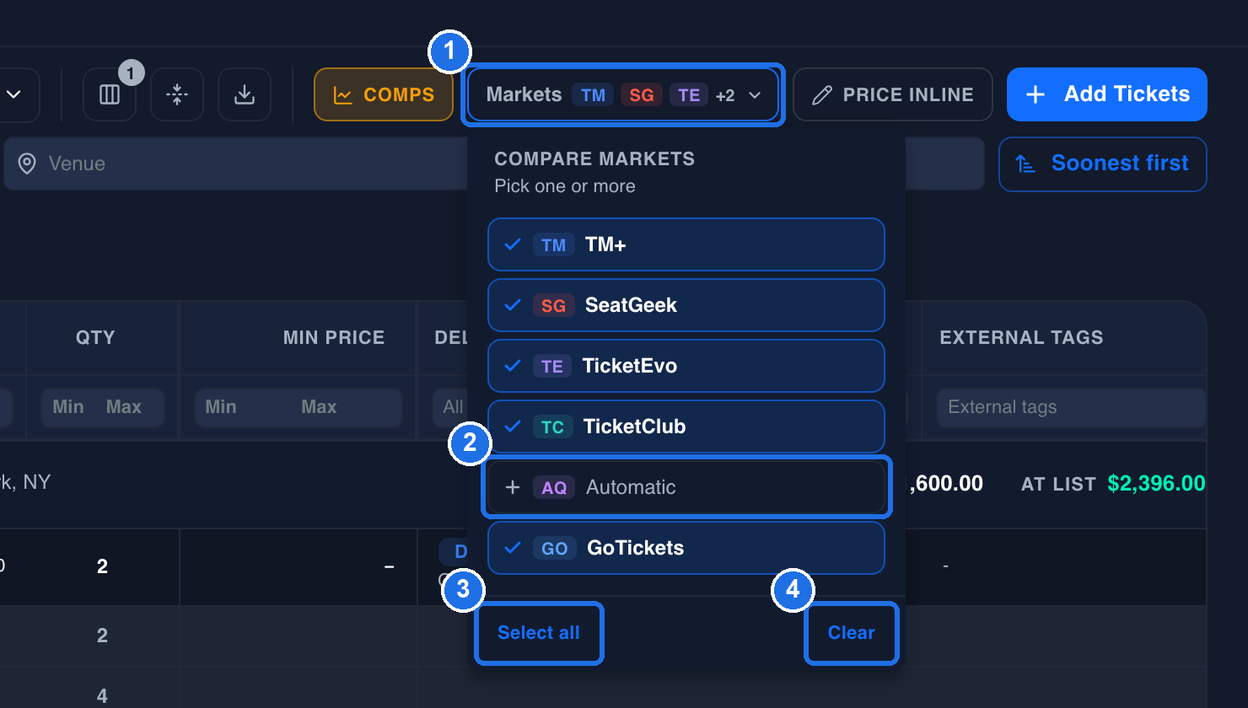Viewport: 1248px width, 708px height.
Task: Click the PRICE INLINE button
Action: coord(893,95)
